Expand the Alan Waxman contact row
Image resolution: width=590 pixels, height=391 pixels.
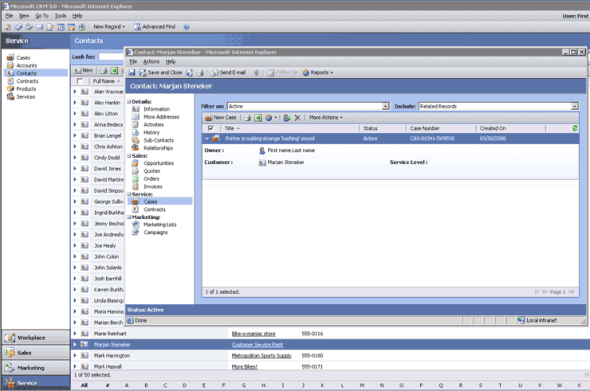click(x=75, y=91)
